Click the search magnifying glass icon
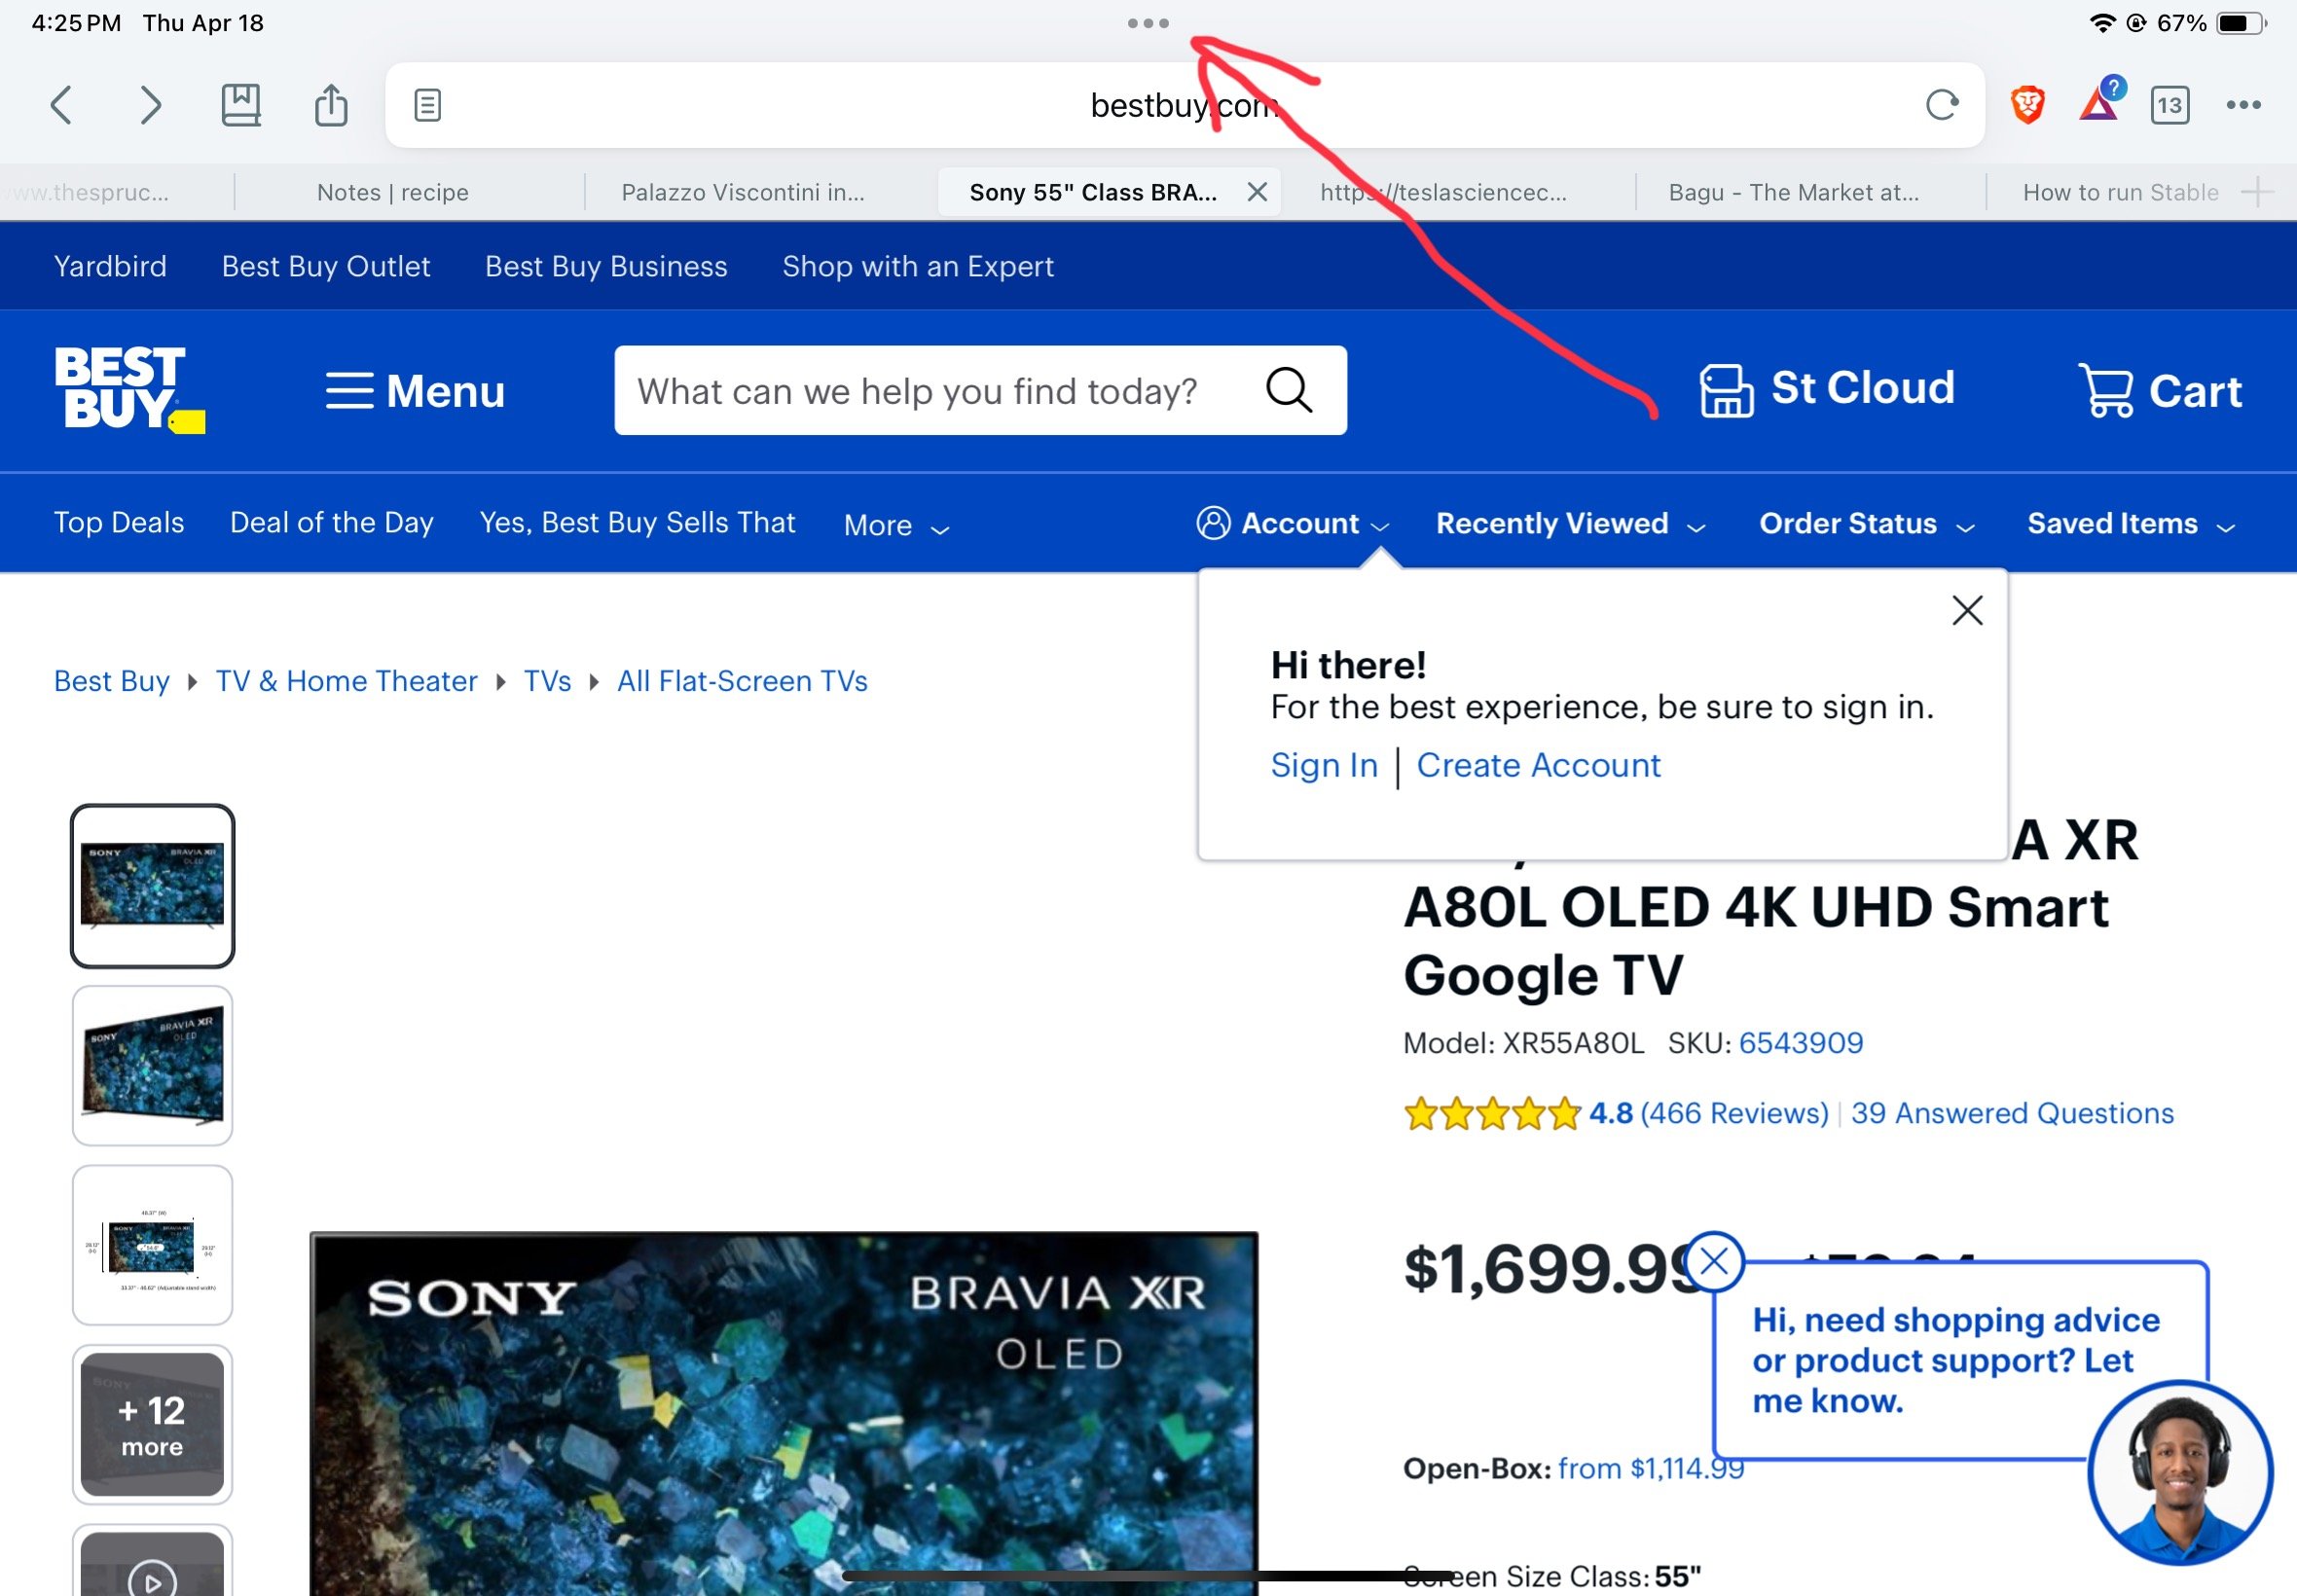Viewport: 2297px width, 1596px height. pos(1288,390)
